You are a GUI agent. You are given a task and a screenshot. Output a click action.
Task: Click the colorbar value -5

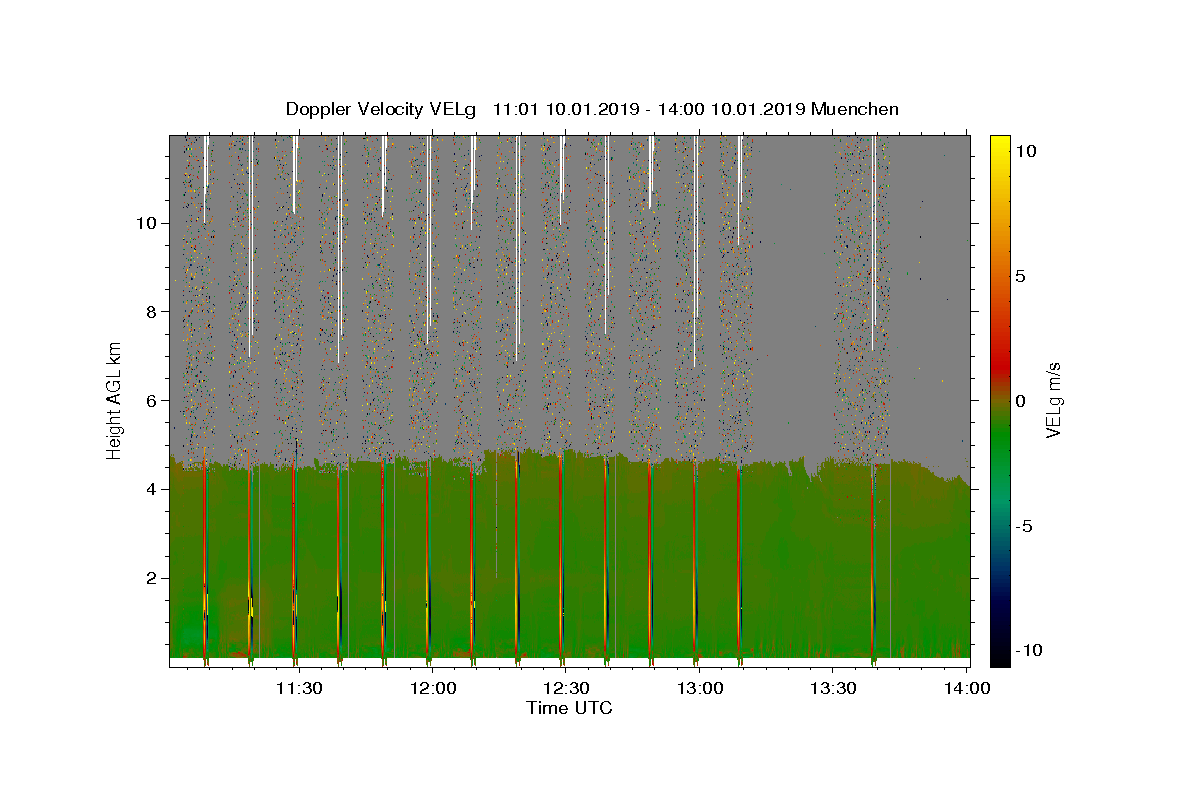(1022, 526)
